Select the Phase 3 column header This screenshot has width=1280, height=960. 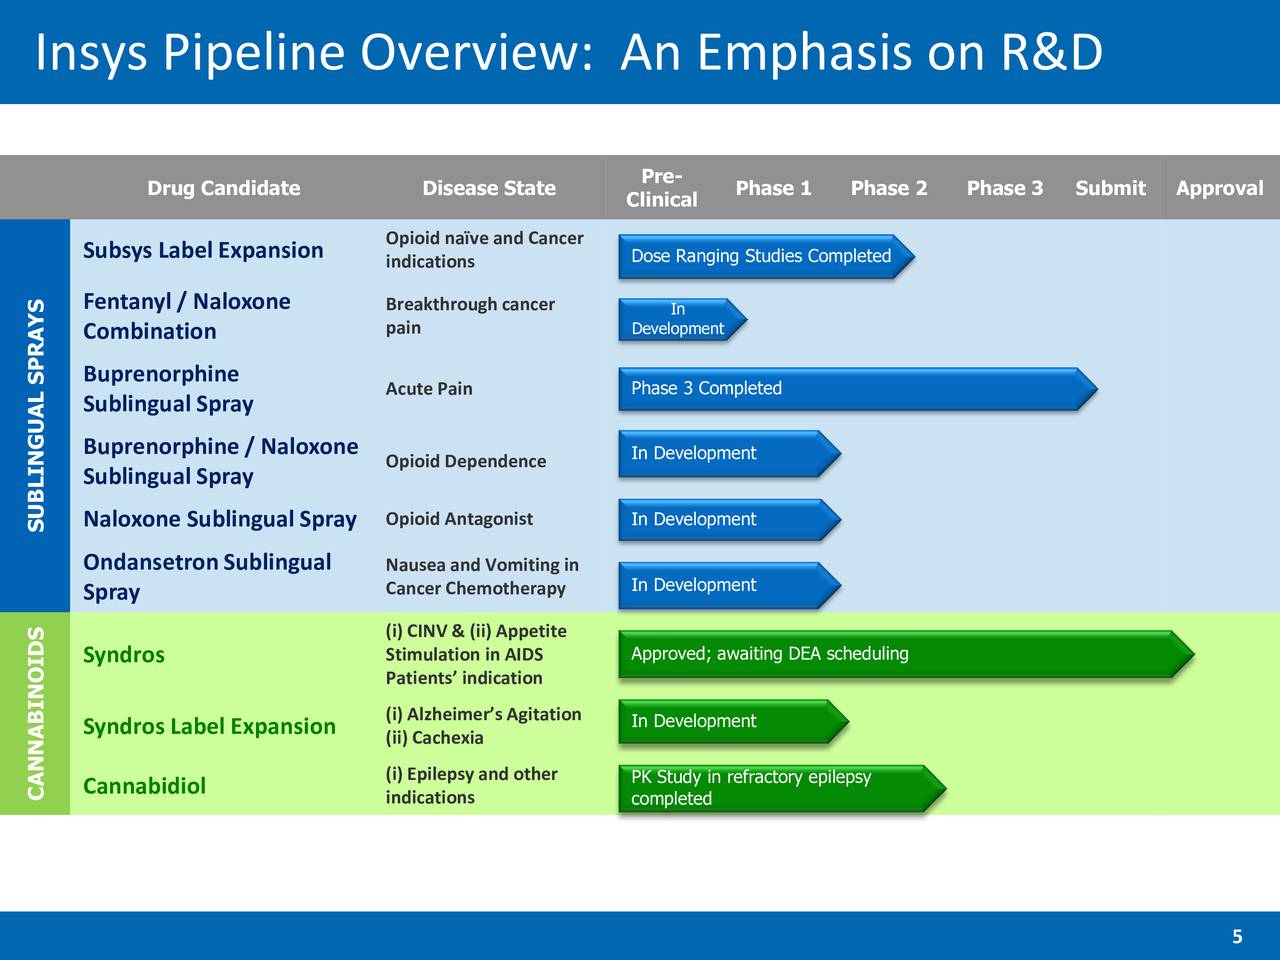[1004, 188]
